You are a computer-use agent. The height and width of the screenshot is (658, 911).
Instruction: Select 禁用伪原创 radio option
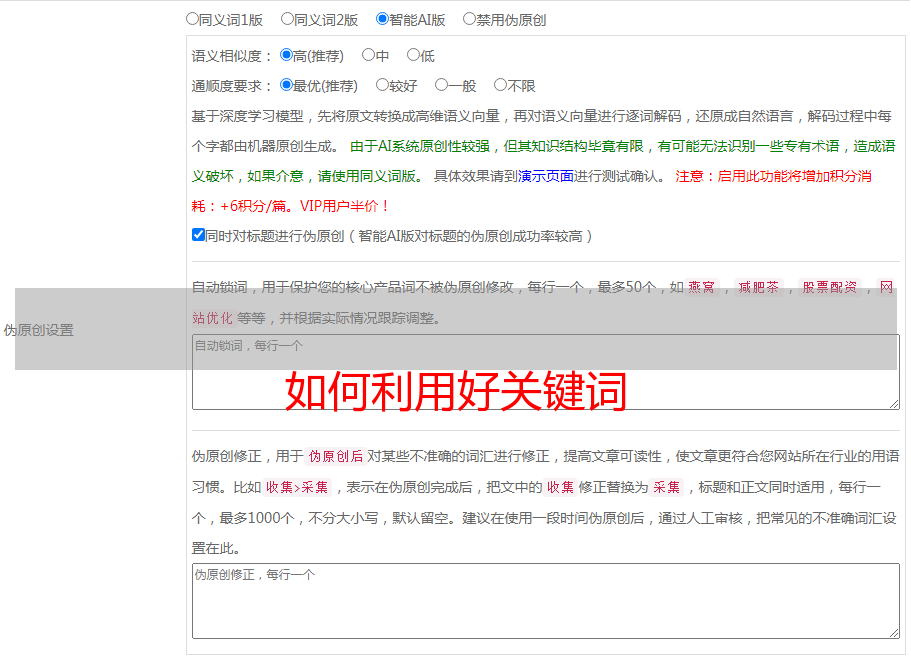point(469,19)
